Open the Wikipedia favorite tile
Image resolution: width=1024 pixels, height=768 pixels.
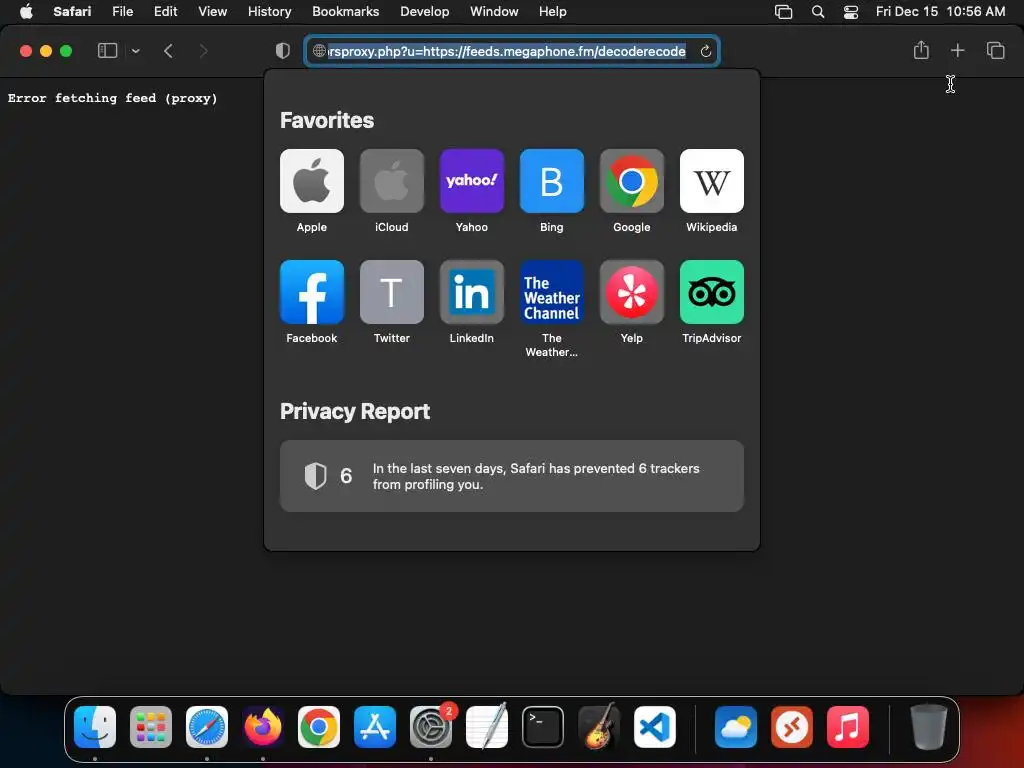(x=712, y=181)
